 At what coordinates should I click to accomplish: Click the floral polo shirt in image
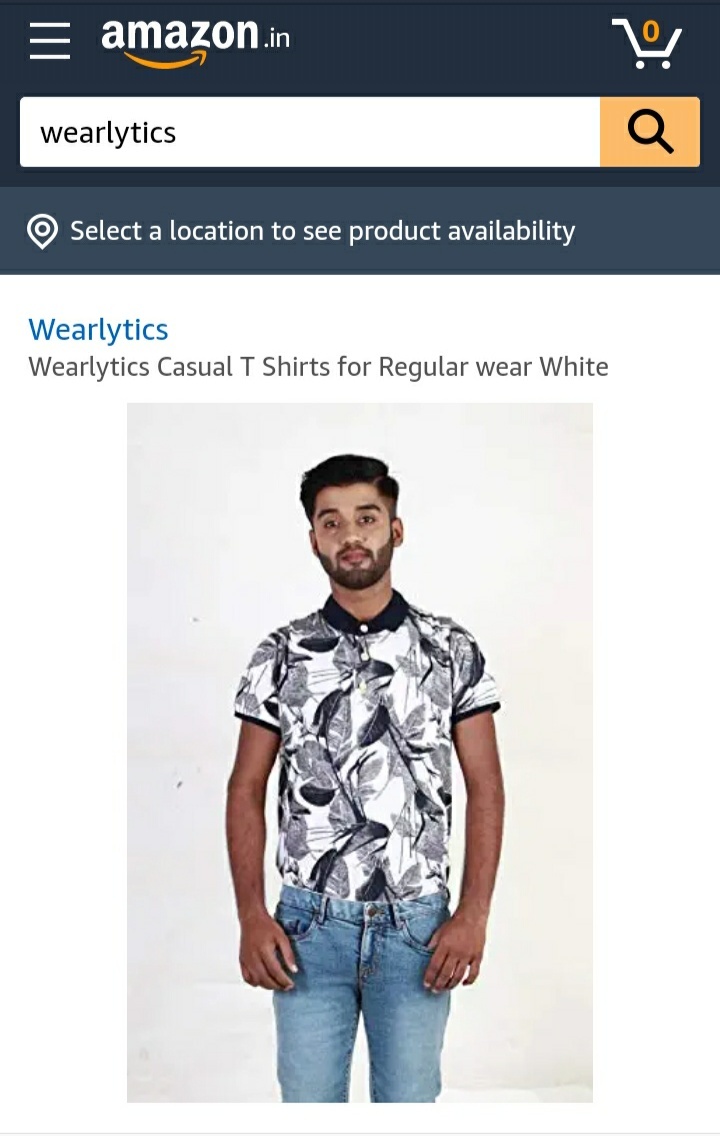[364, 746]
